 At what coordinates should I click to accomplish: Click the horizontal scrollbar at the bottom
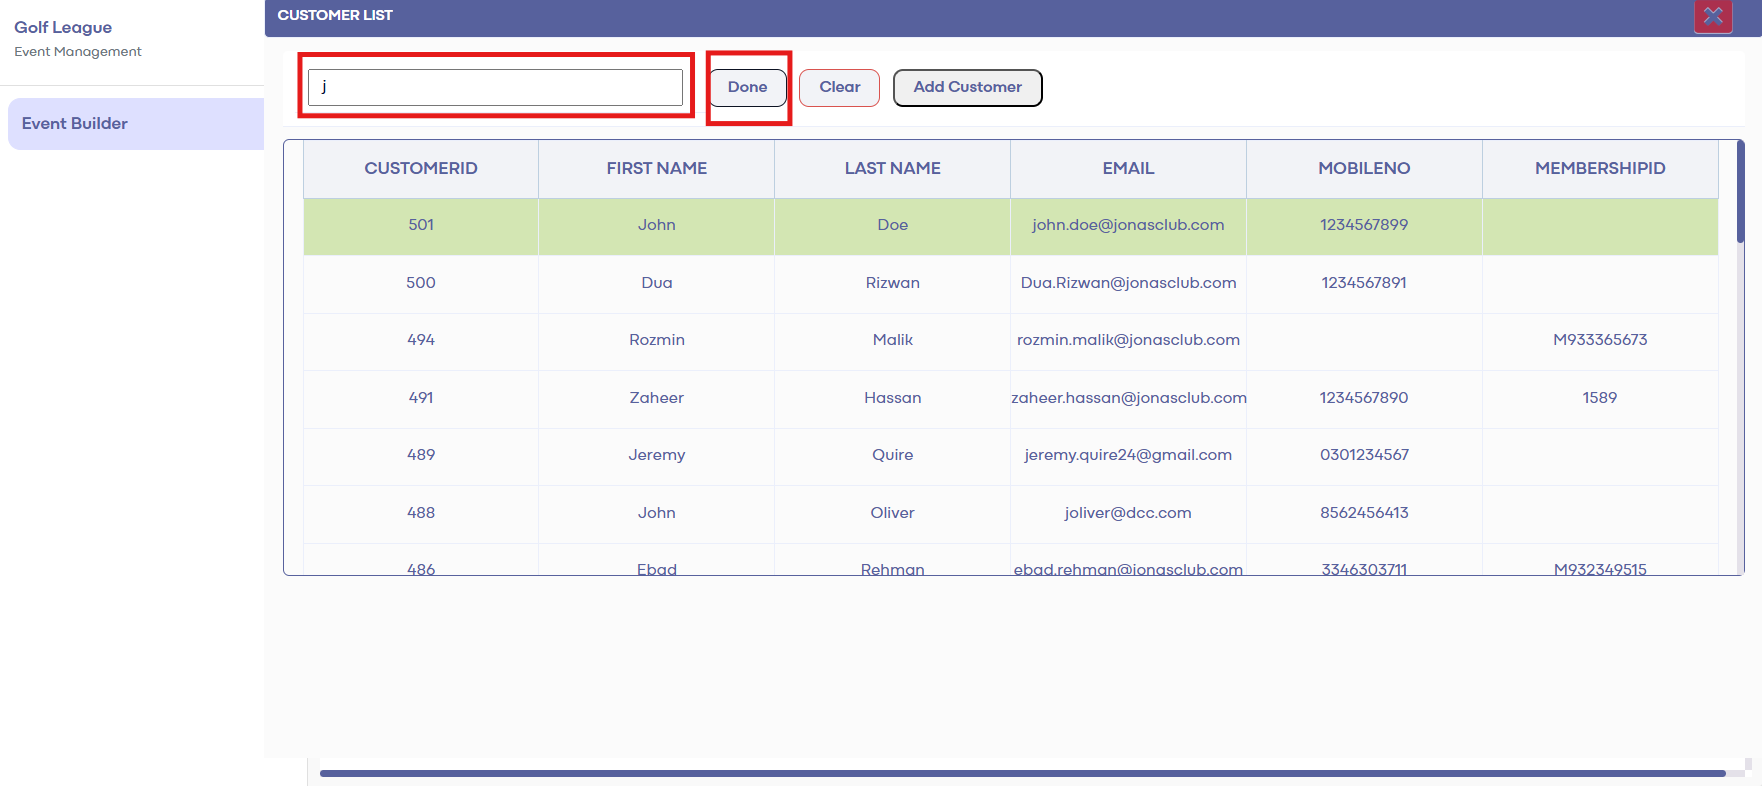1020,773
